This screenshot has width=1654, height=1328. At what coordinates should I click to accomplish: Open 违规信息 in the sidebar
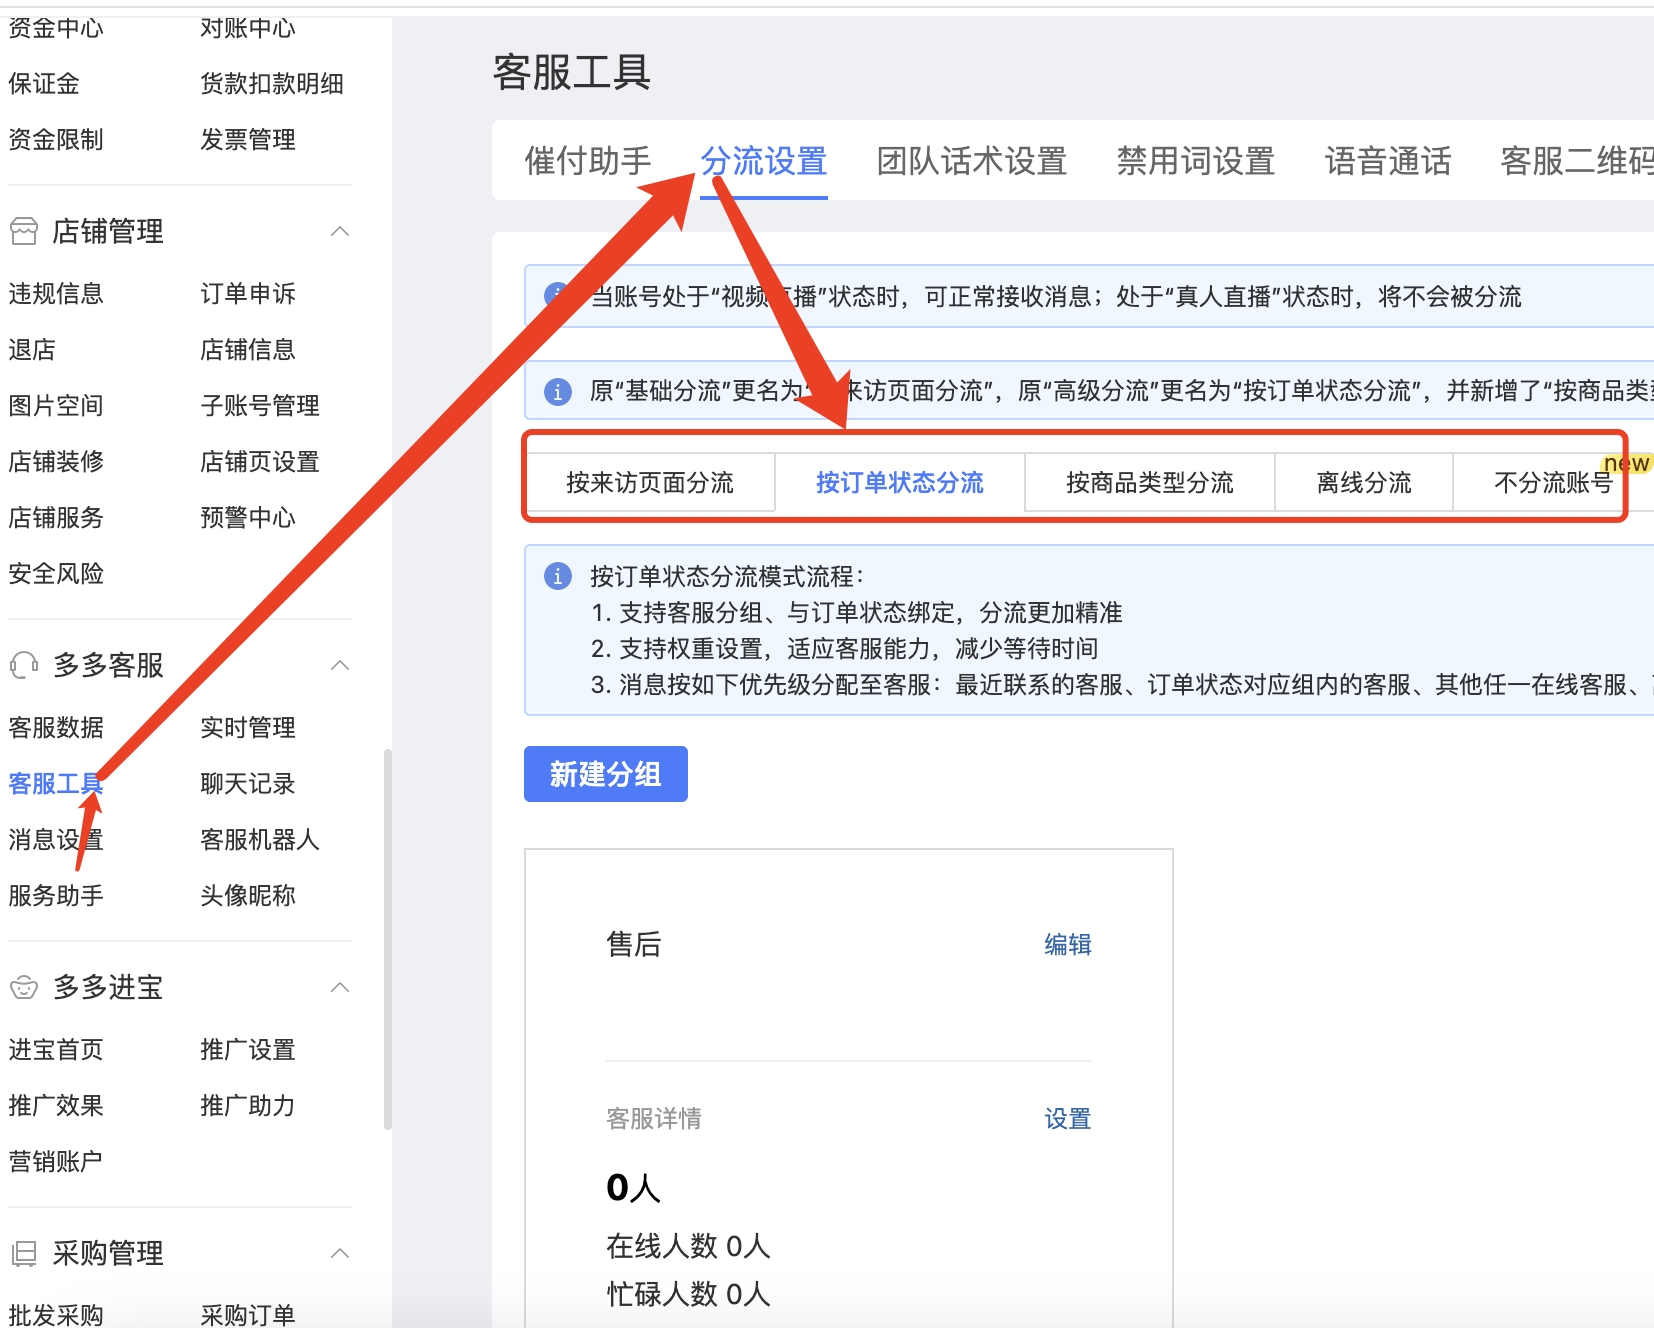click(x=56, y=294)
